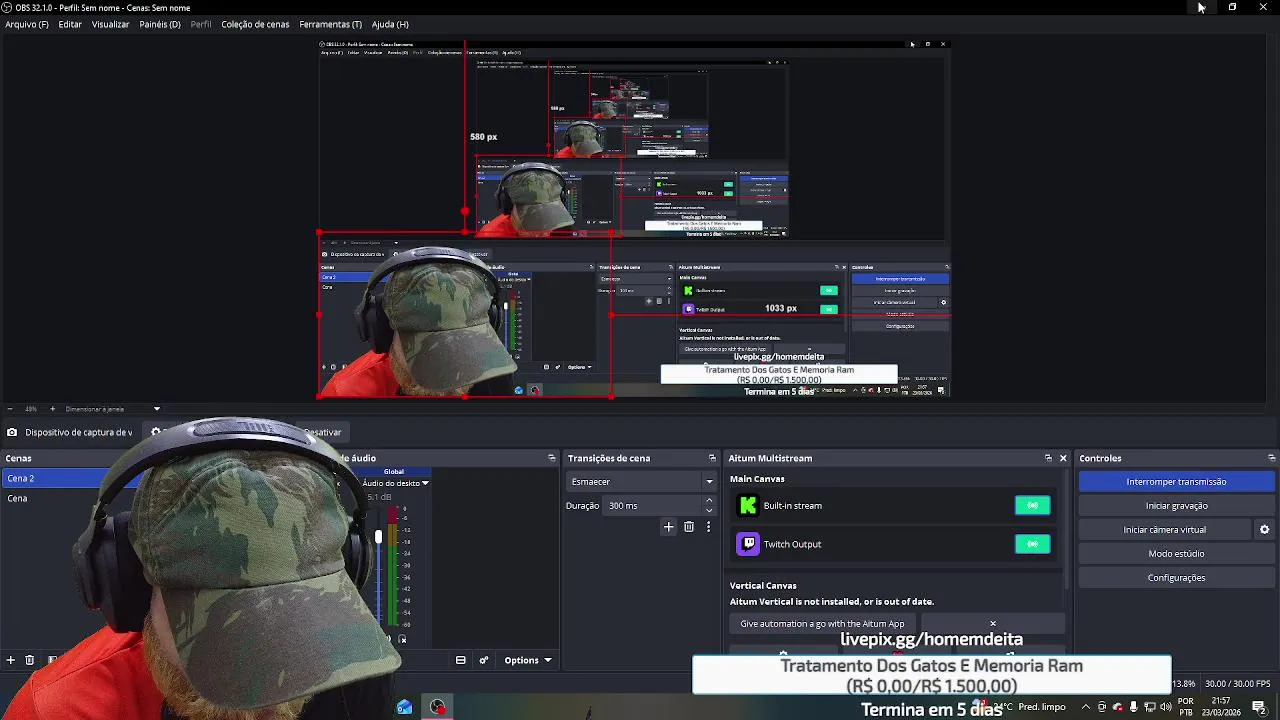1280x720 pixels.
Task: Click the audio mixer volume slider handle
Action: pos(379,537)
